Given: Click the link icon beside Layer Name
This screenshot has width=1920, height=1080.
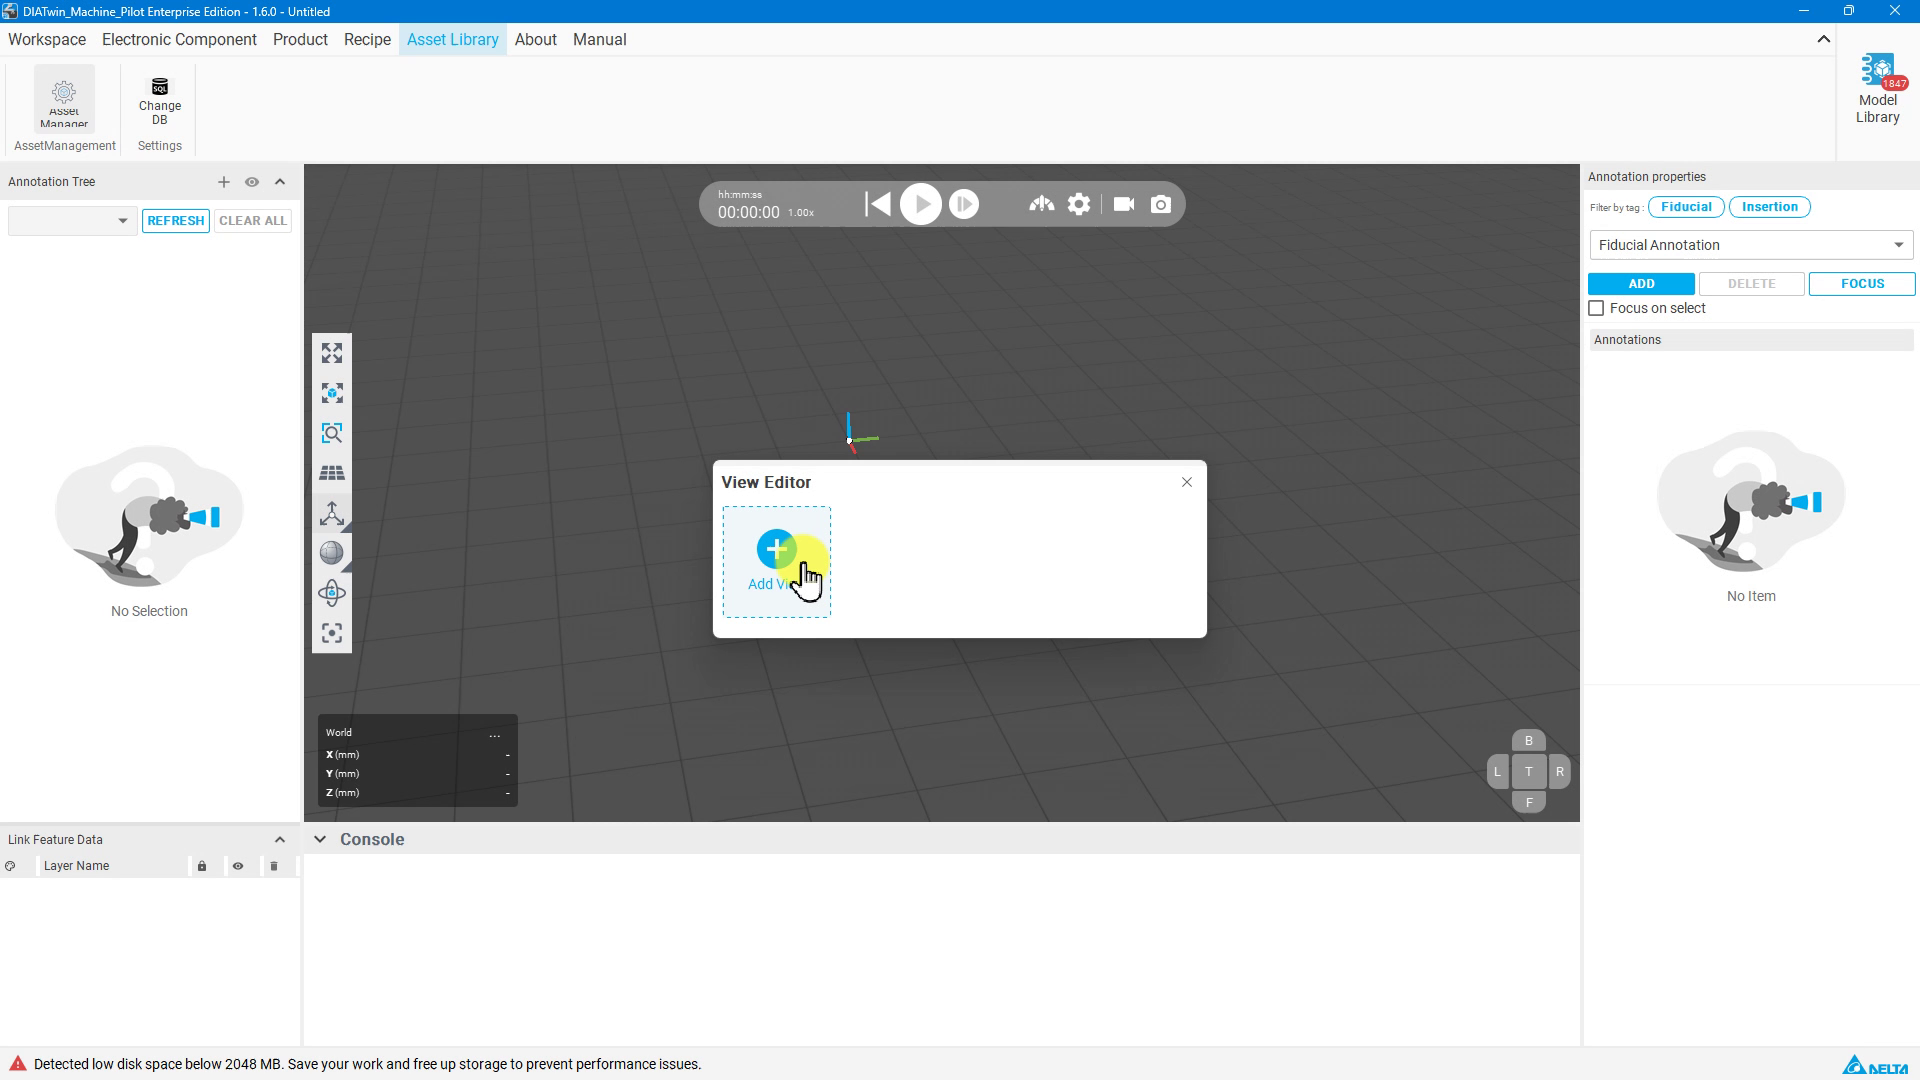Looking at the screenshot, I should (x=10, y=866).
